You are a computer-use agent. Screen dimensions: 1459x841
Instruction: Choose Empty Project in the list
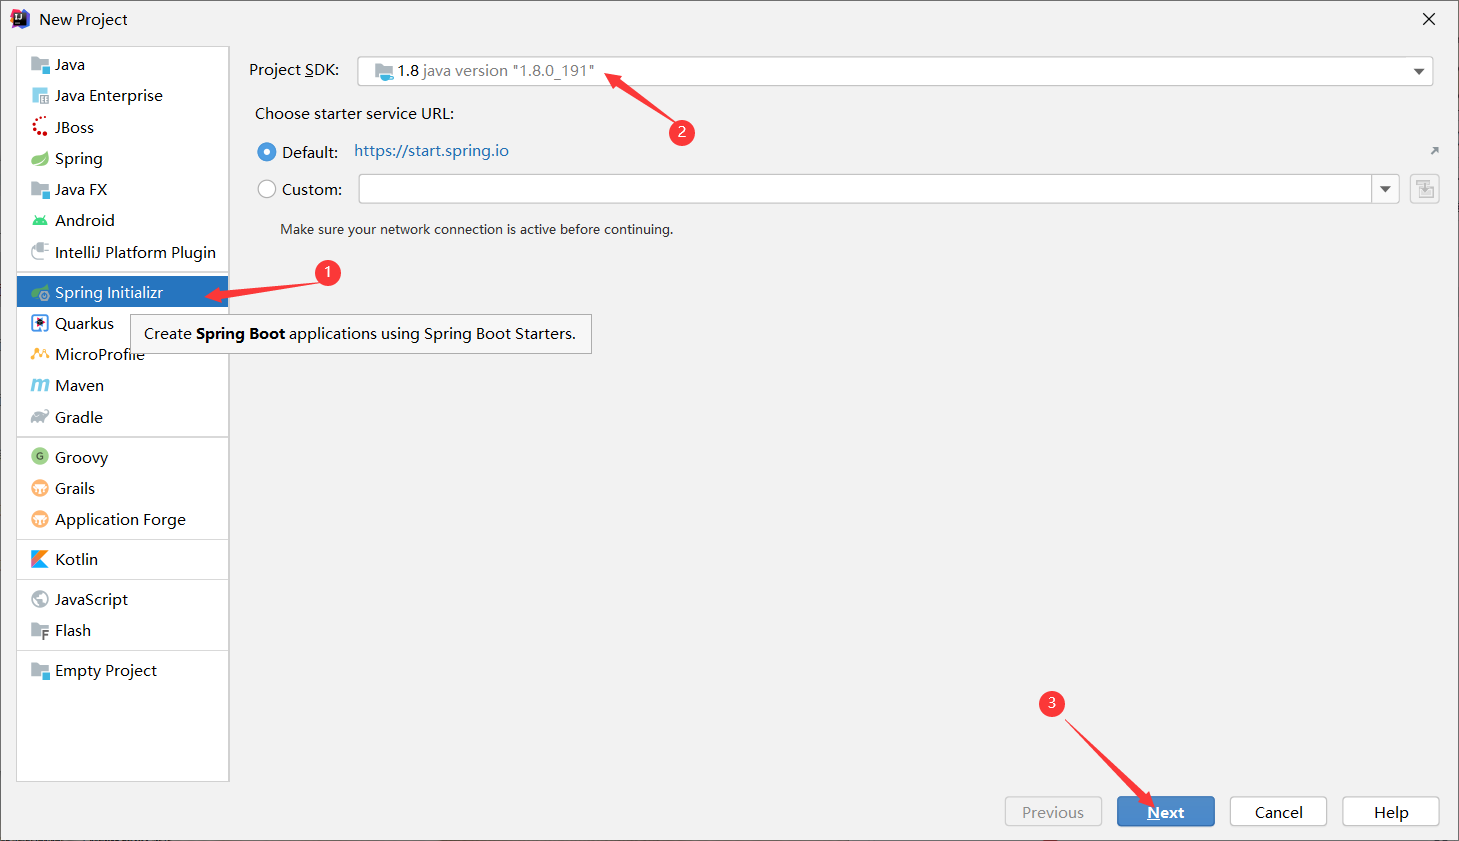tap(123, 670)
